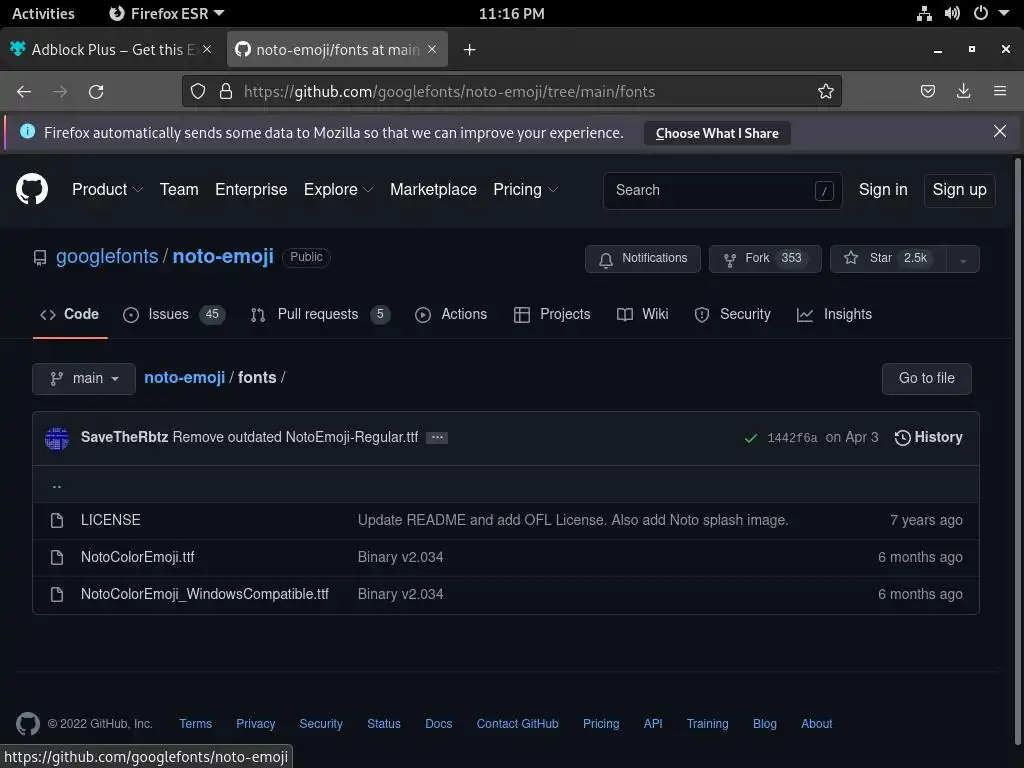Viewport: 1024px width, 768px height.
Task: Bookmark this page with the star
Action: tap(825, 91)
